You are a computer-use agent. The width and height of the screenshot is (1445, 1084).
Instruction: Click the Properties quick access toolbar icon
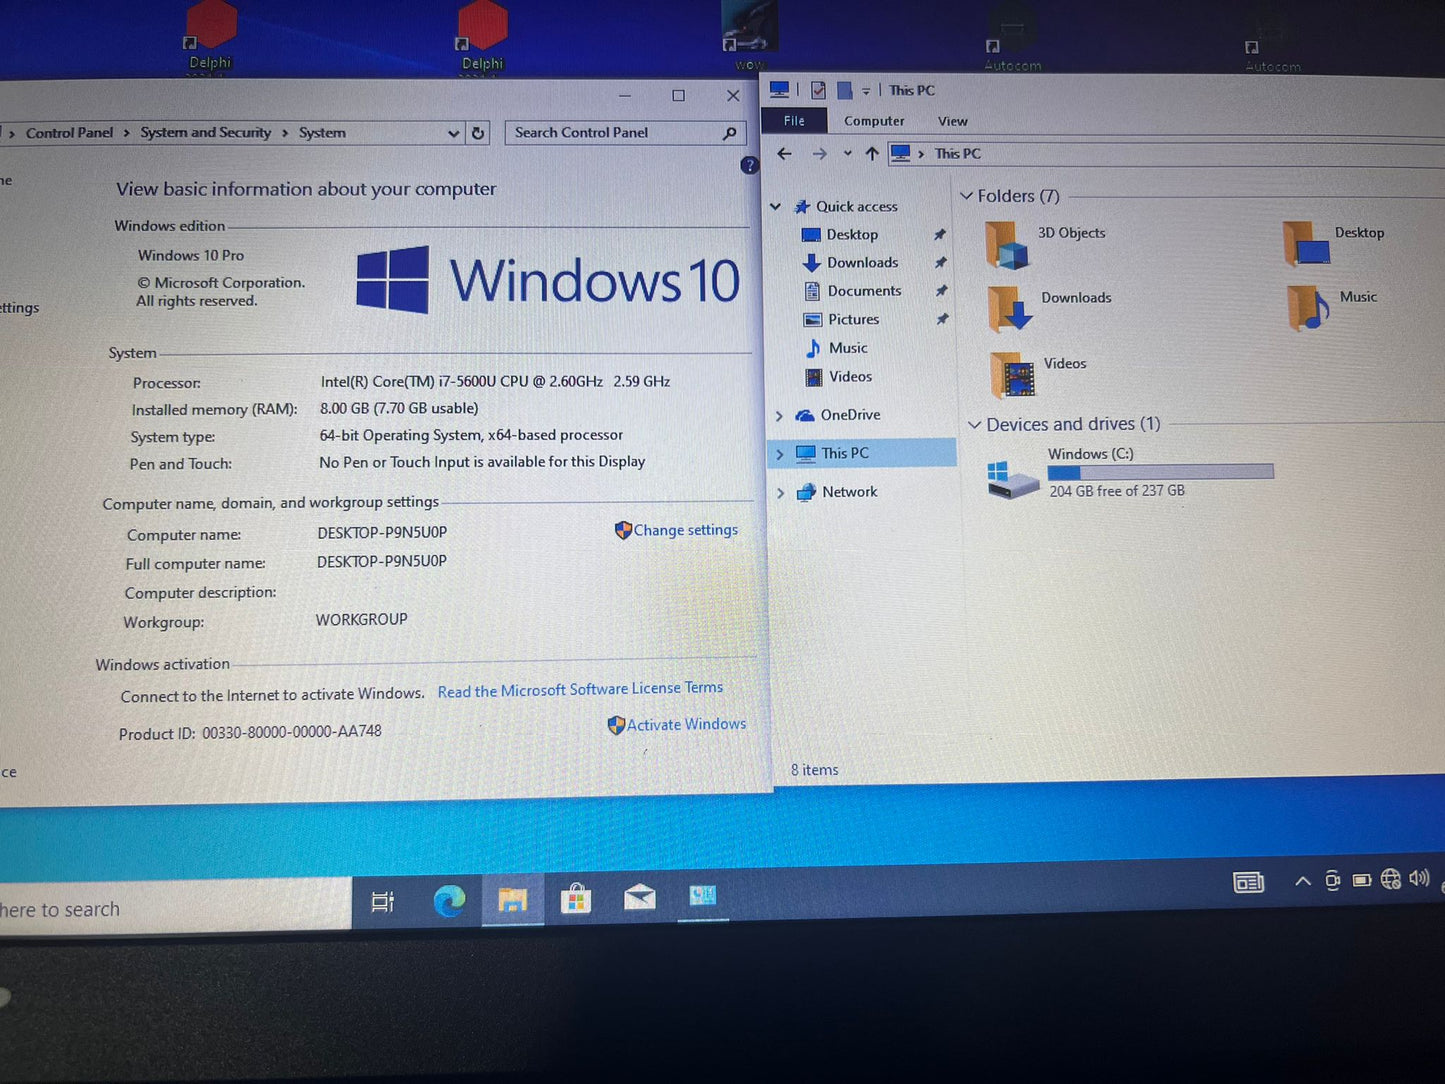[818, 90]
